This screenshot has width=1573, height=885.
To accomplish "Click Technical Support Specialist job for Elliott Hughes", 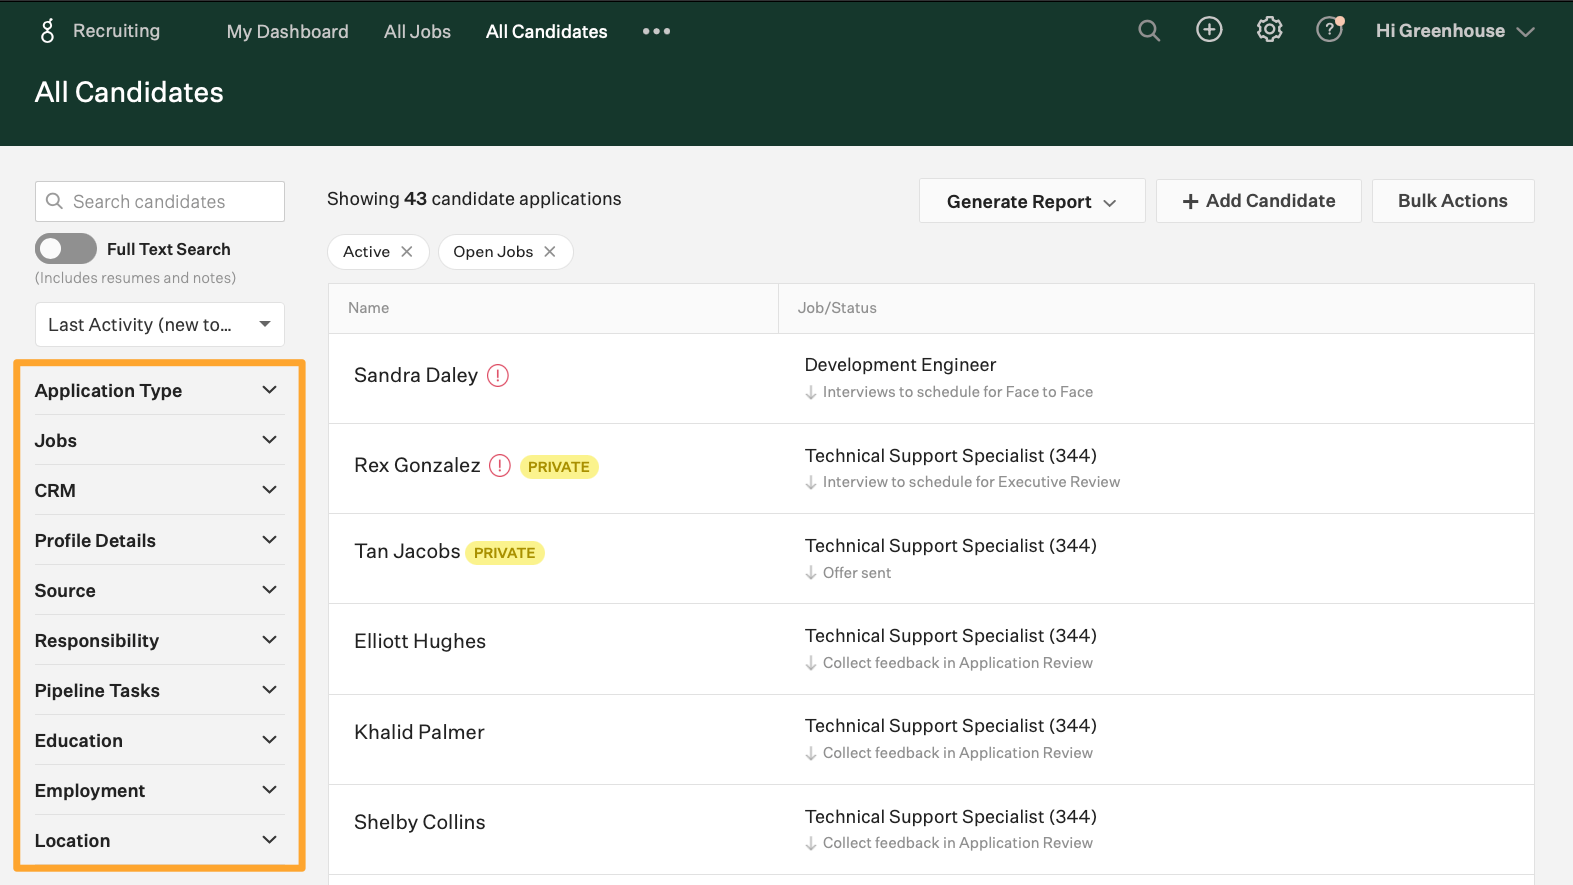I will 950,636.
